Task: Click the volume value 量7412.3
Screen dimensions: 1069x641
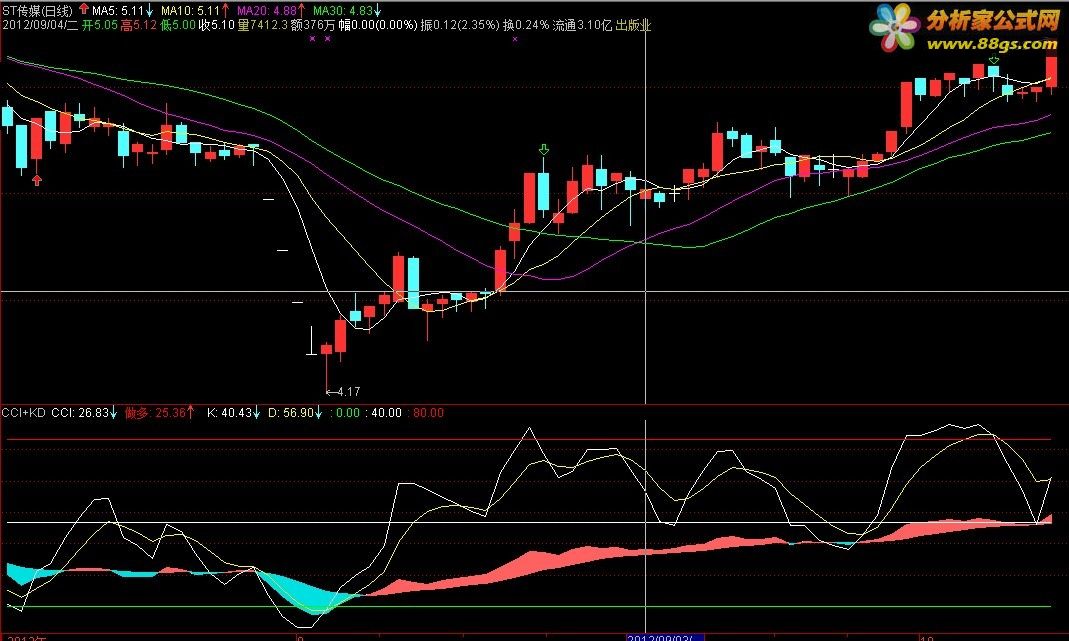Action: pyautogui.click(x=262, y=25)
